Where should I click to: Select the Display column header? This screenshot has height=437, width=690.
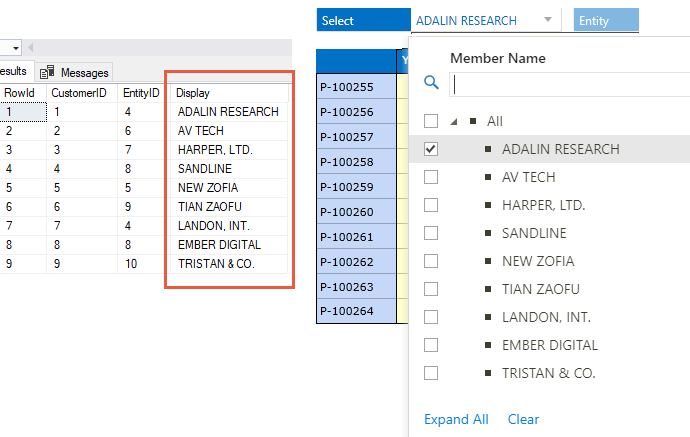(x=228, y=93)
